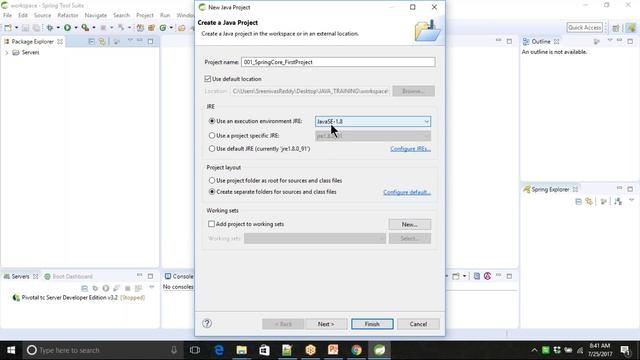Image resolution: width=640 pixels, height=360 pixels.
Task: Open Task View from the taskbar
Action: [x=195, y=350]
